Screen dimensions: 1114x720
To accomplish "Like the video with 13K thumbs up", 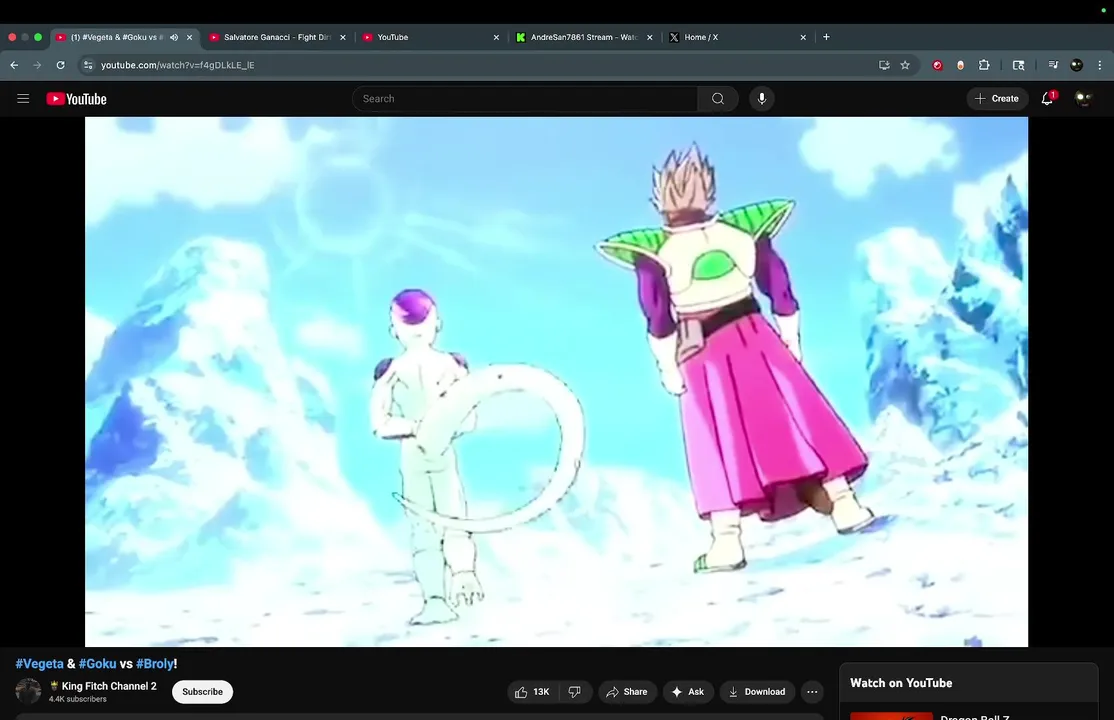I will point(533,692).
